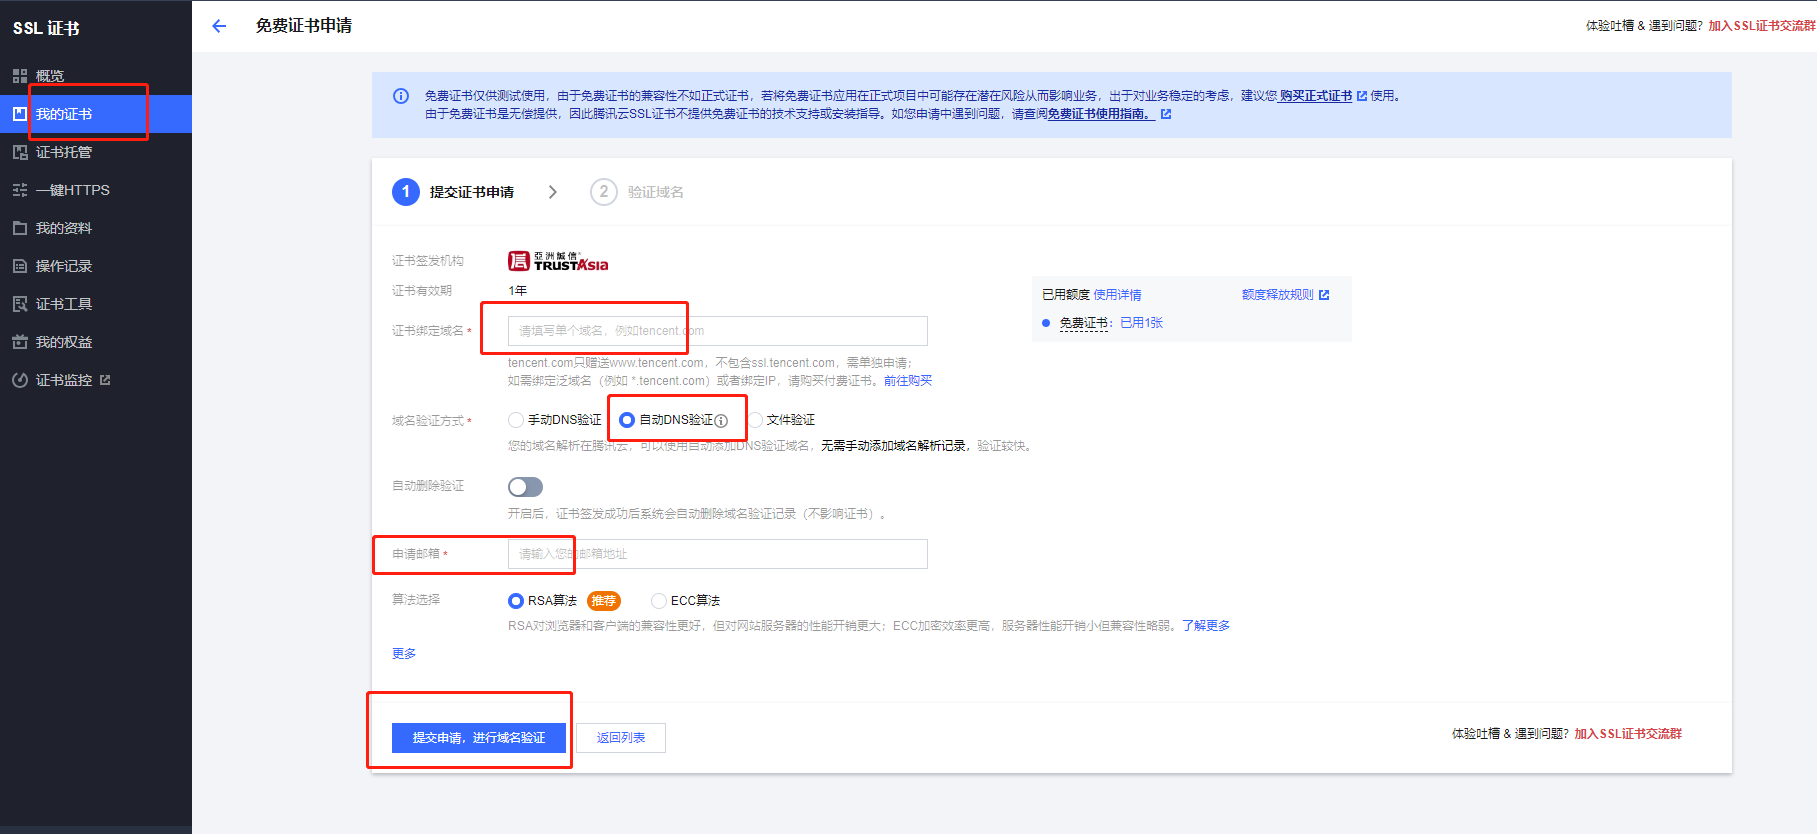The width and height of the screenshot is (1817, 834).
Task: Click info icon next to 自动DNS验证
Action: pyautogui.click(x=721, y=421)
